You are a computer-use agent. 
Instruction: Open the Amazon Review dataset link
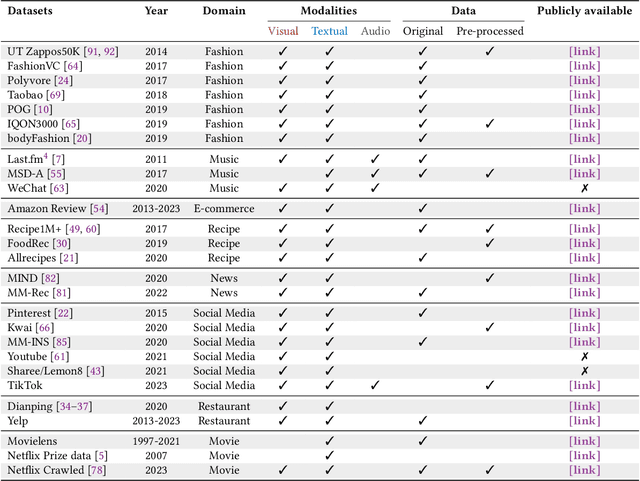(584, 208)
